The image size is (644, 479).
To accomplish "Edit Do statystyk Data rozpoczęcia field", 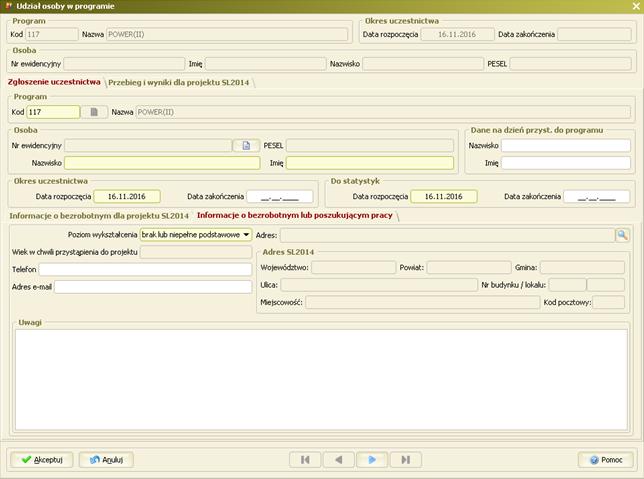I will point(444,196).
